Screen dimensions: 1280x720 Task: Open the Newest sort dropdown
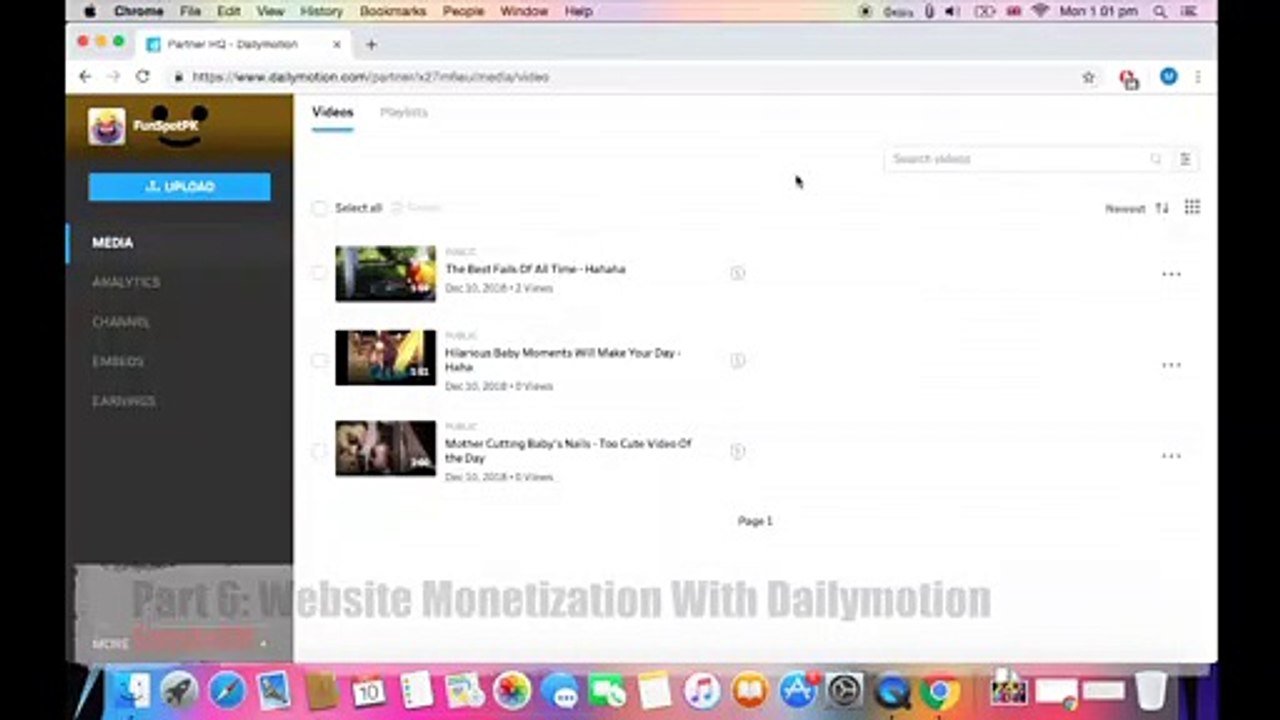(x=1136, y=208)
